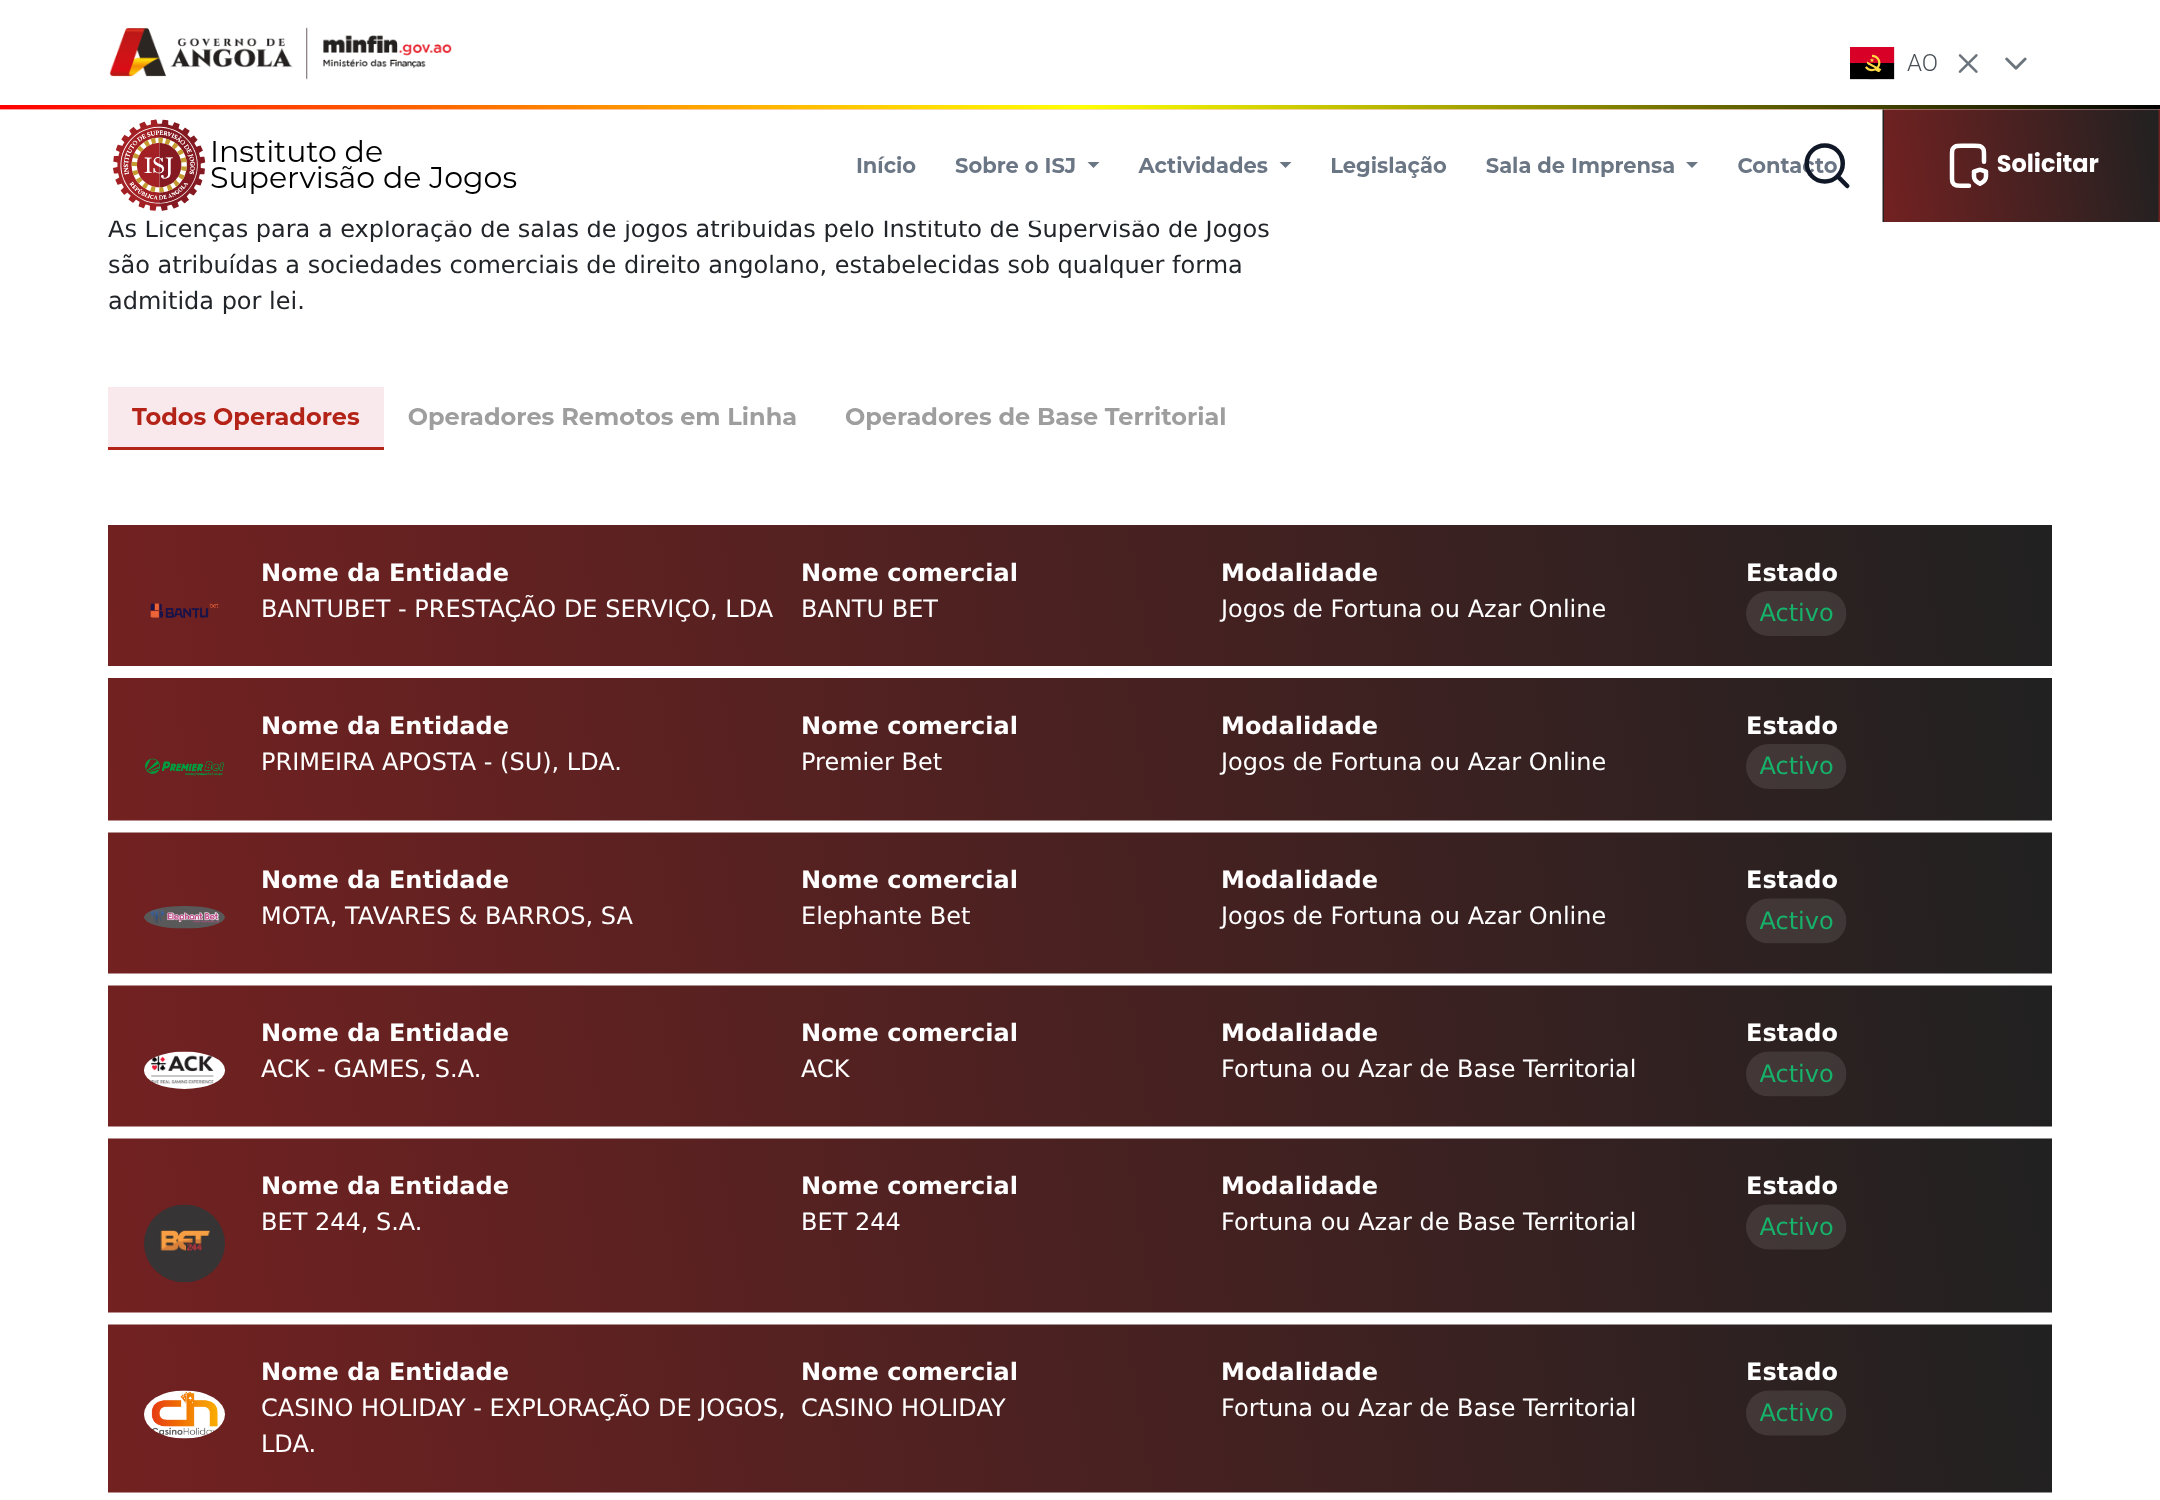Go to Início menu item
This screenshot has height=1500, width=2160.
(885, 165)
